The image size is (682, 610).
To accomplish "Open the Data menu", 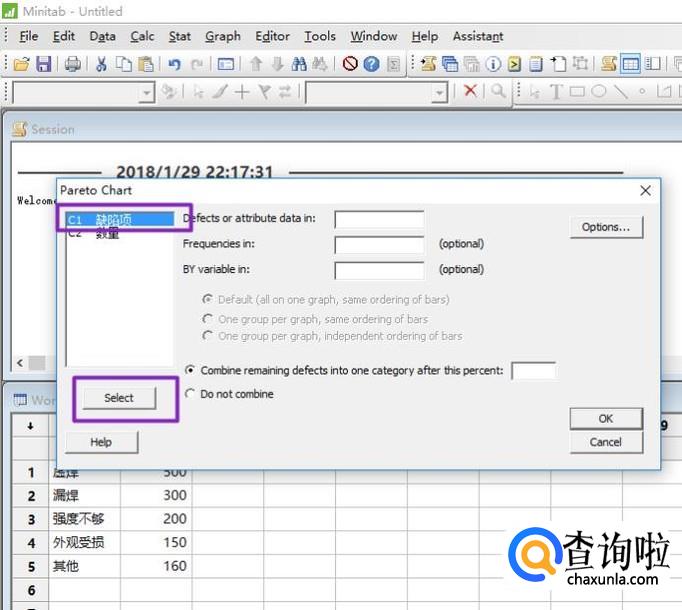I will pyautogui.click(x=103, y=36).
